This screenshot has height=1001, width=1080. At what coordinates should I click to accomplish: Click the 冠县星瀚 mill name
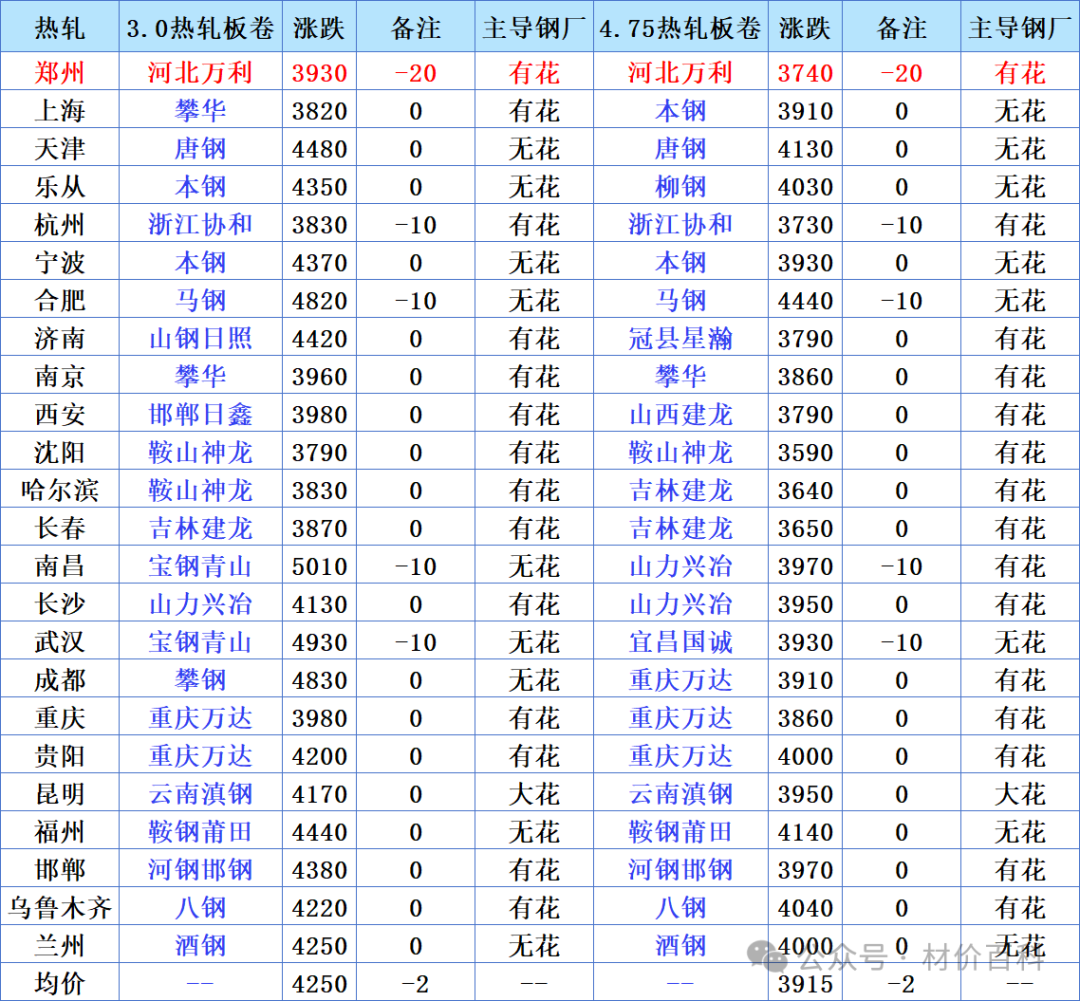pyautogui.click(x=681, y=338)
